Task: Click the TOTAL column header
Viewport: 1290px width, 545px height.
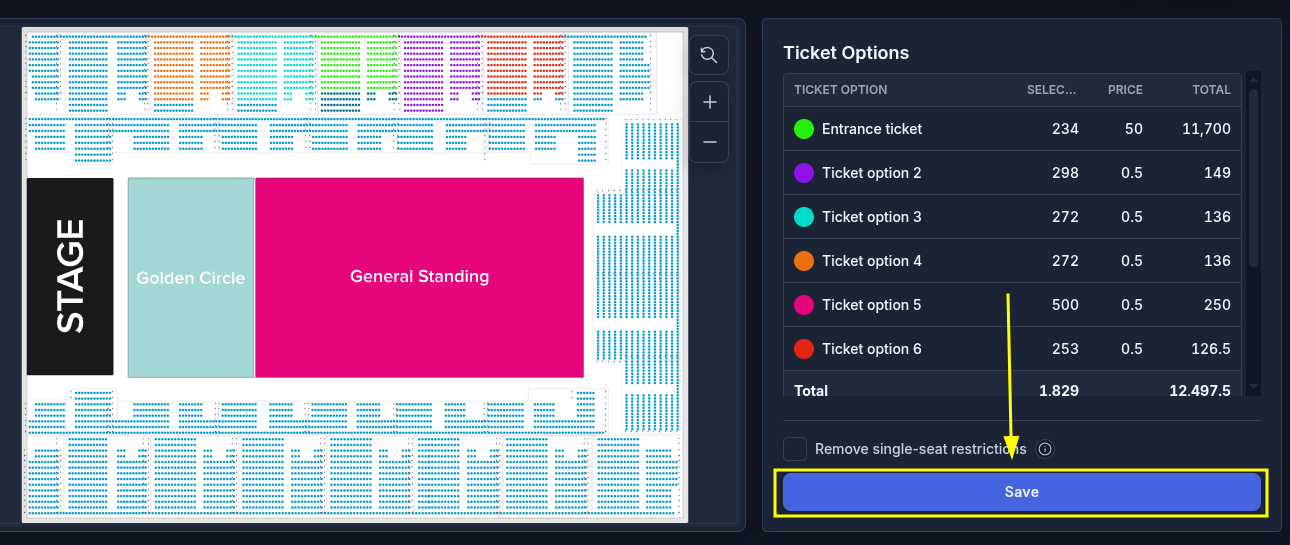Action: (1211, 90)
